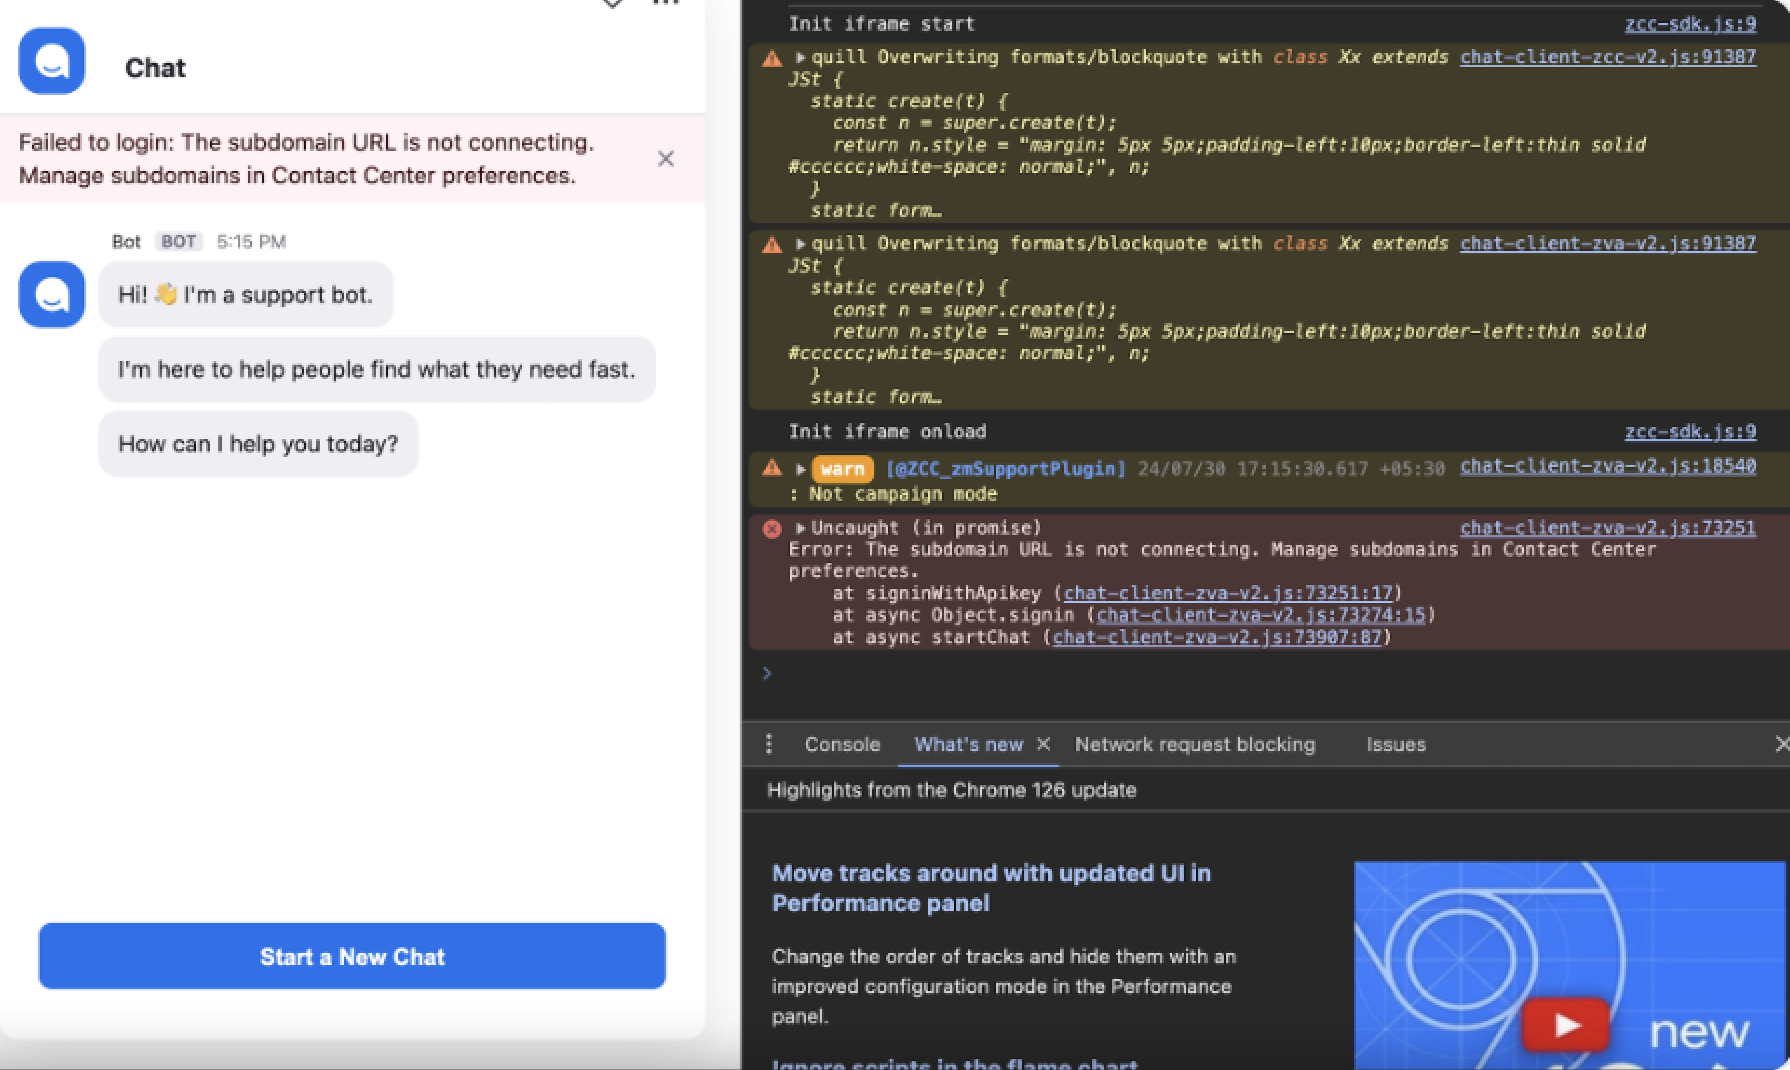Start a New Chat
Viewport: 1790px width, 1070px height.
(x=352, y=956)
